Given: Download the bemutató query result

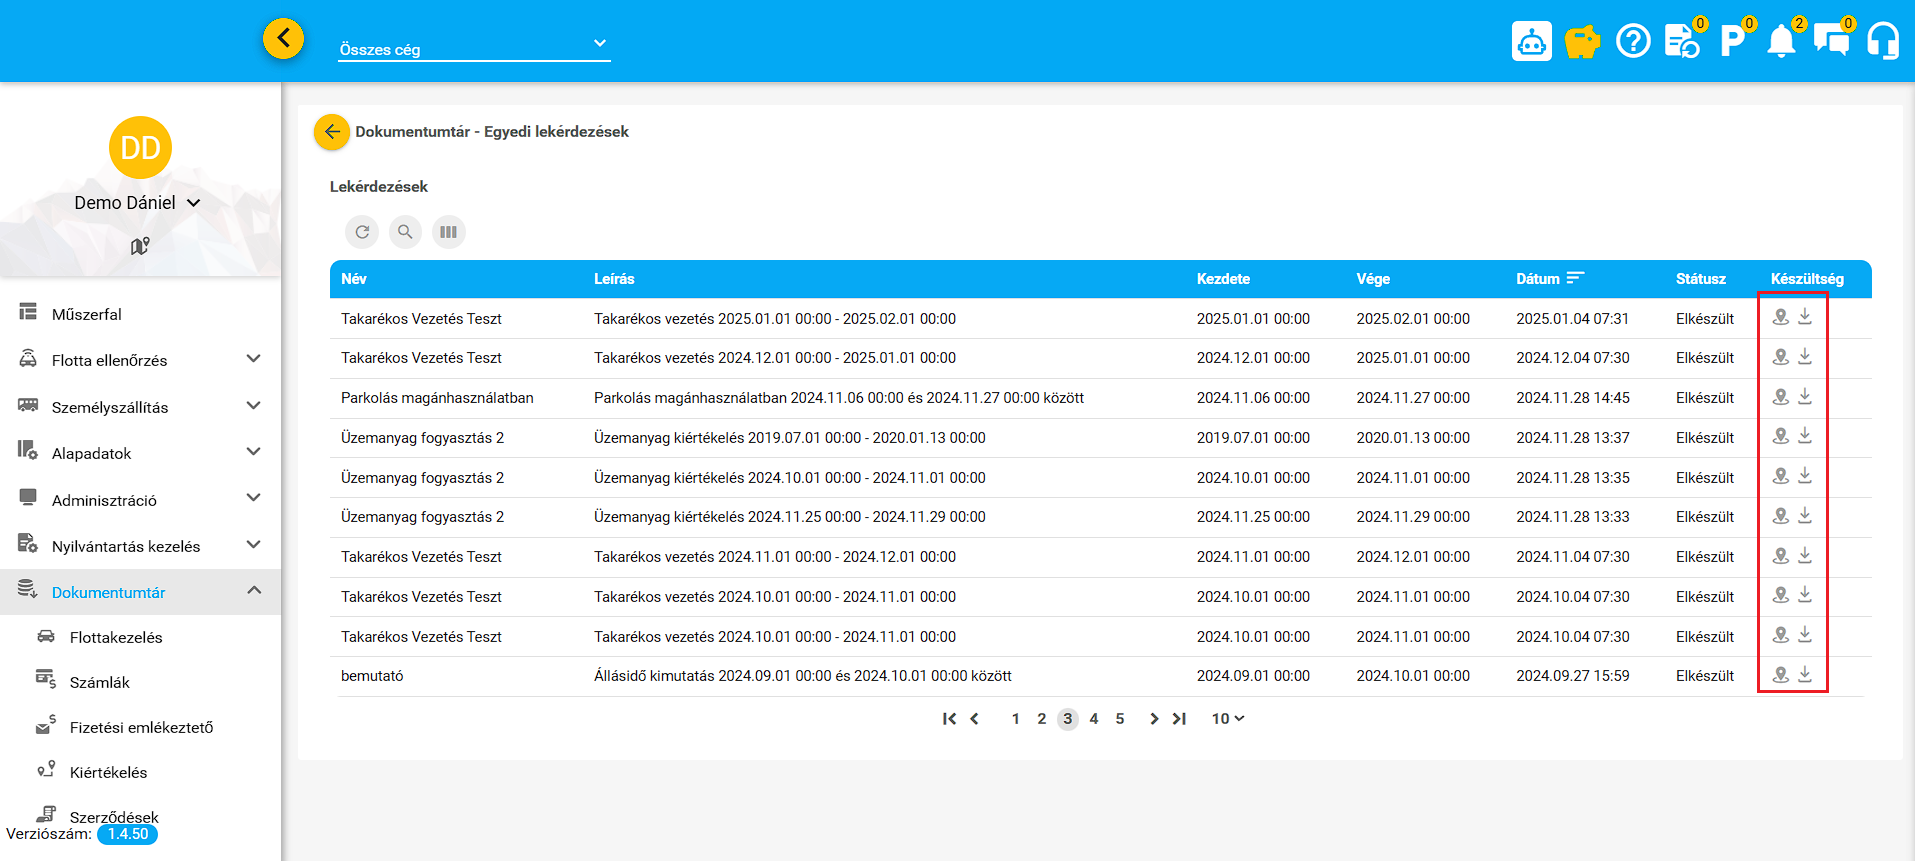Looking at the screenshot, I should coord(1805,675).
